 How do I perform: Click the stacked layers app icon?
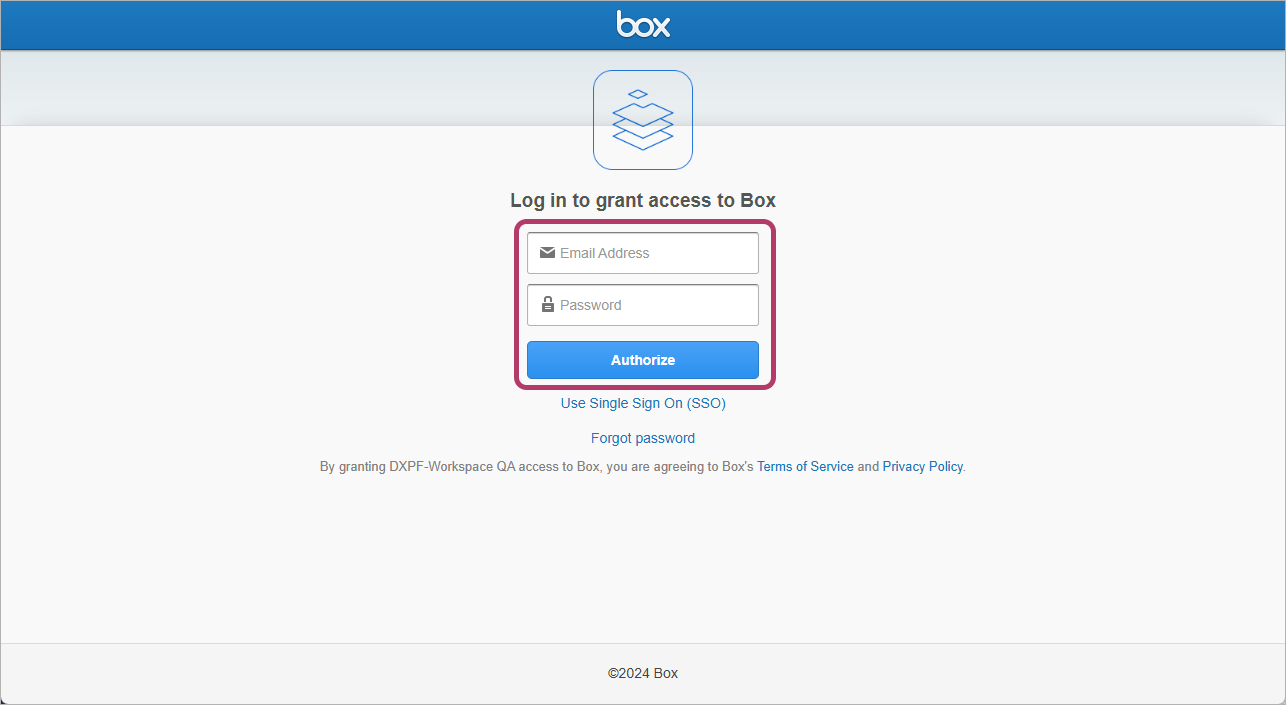(643, 120)
